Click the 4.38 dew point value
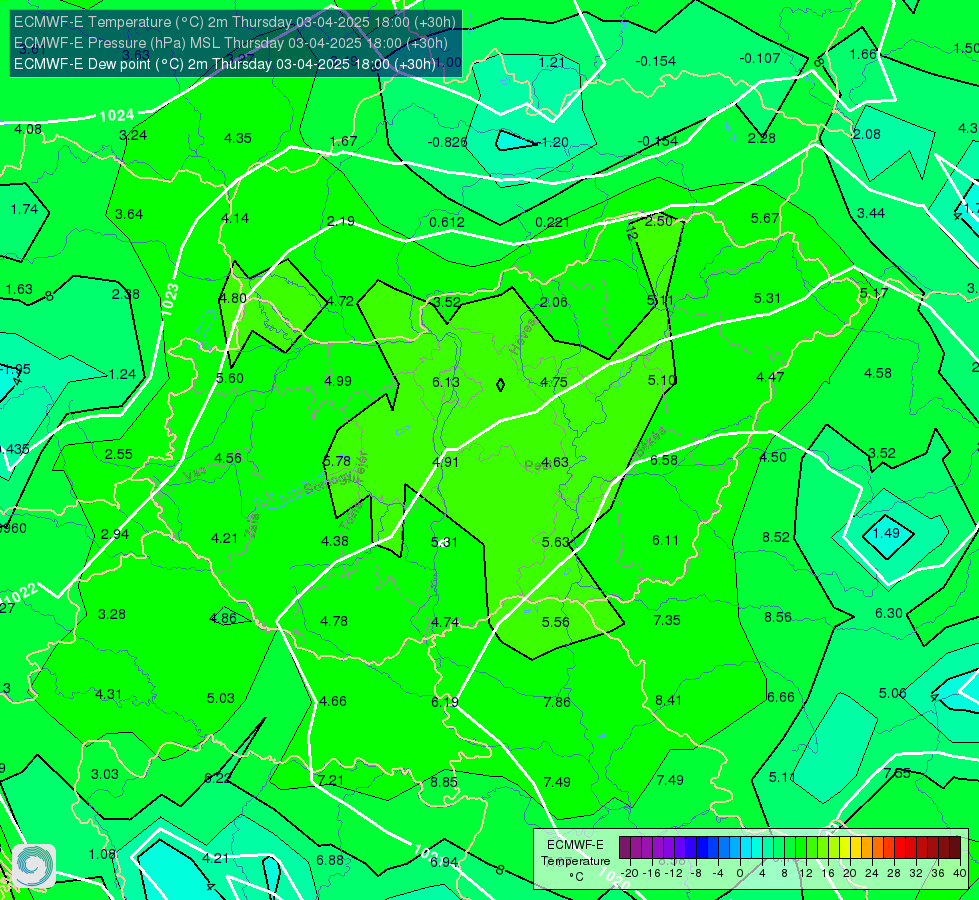Viewport: 979px width, 900px height. (335, 541)
